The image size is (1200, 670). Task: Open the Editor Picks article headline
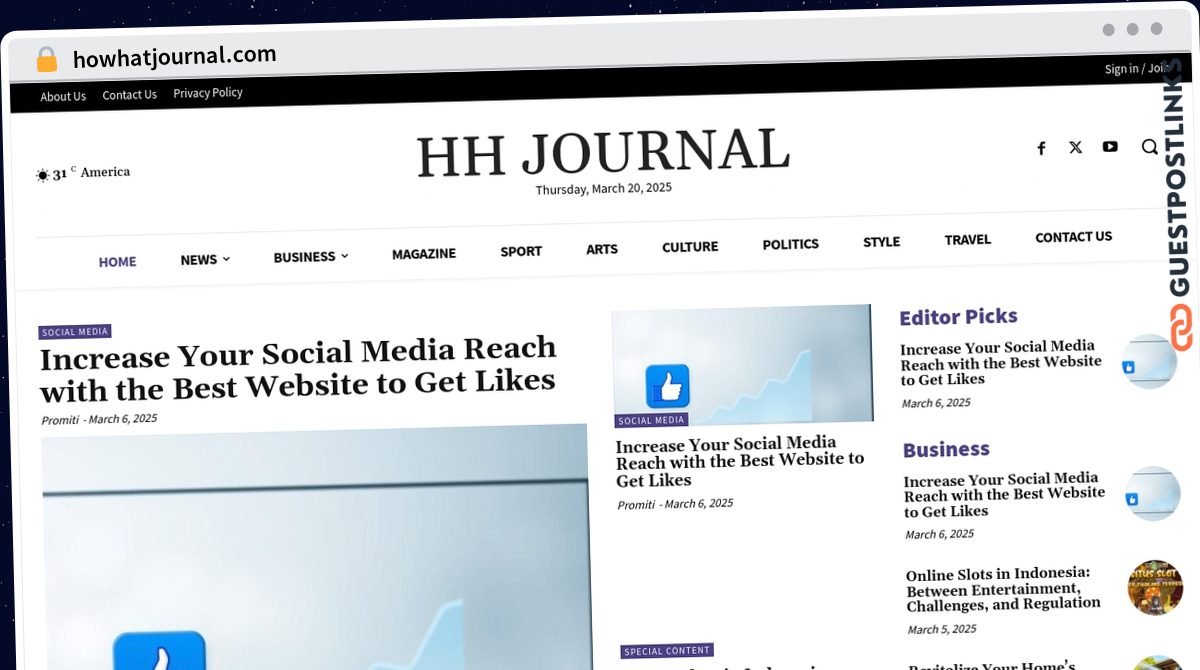point(1001,363)
